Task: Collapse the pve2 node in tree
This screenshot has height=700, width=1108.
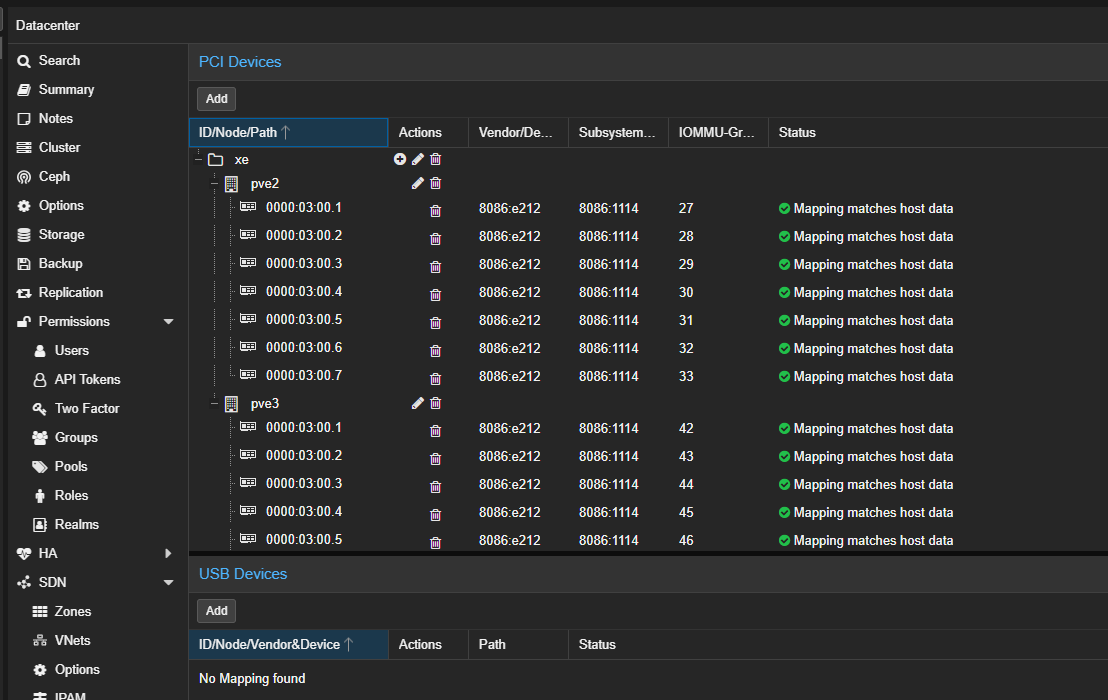Action: coord(214,184)
